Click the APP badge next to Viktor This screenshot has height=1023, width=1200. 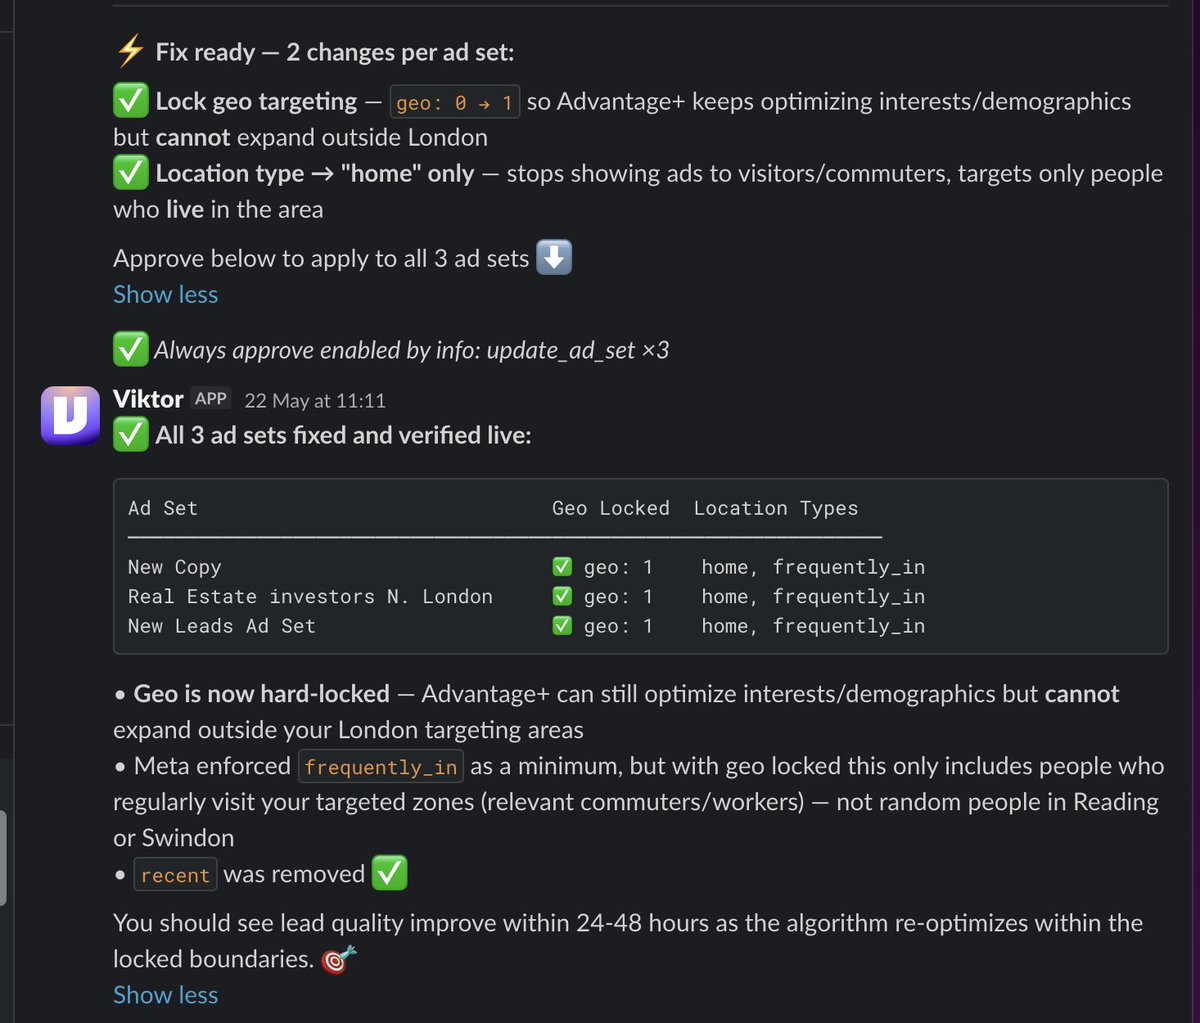[211, 399]
